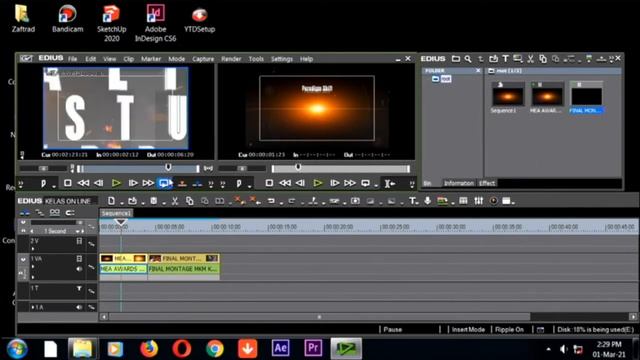Stop playback in the source player
This screenshot has height=360, width=640.
(68, 183)
